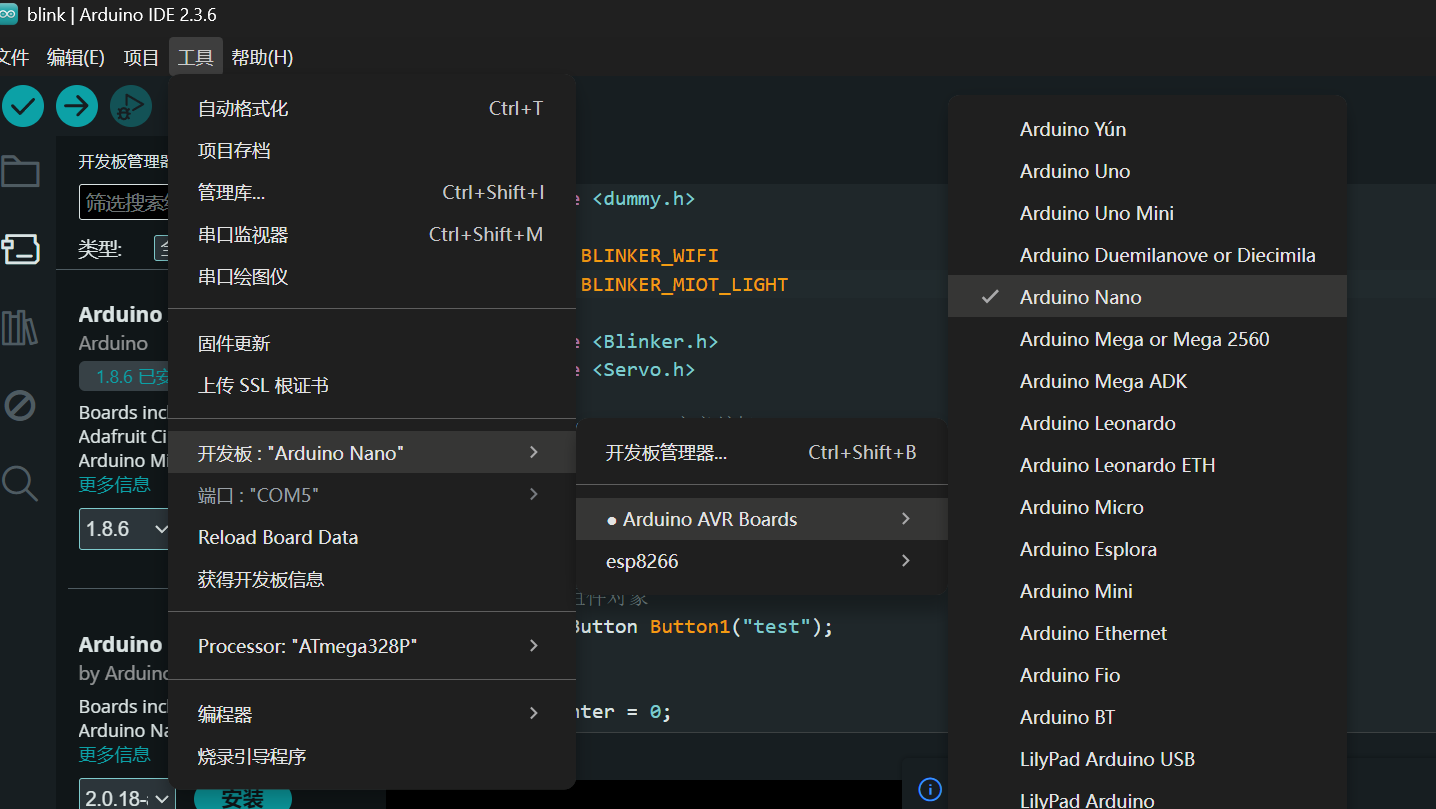Select 固件更新 menu entry
This screenshot has height=809, width=1436.
pos(372,343)
